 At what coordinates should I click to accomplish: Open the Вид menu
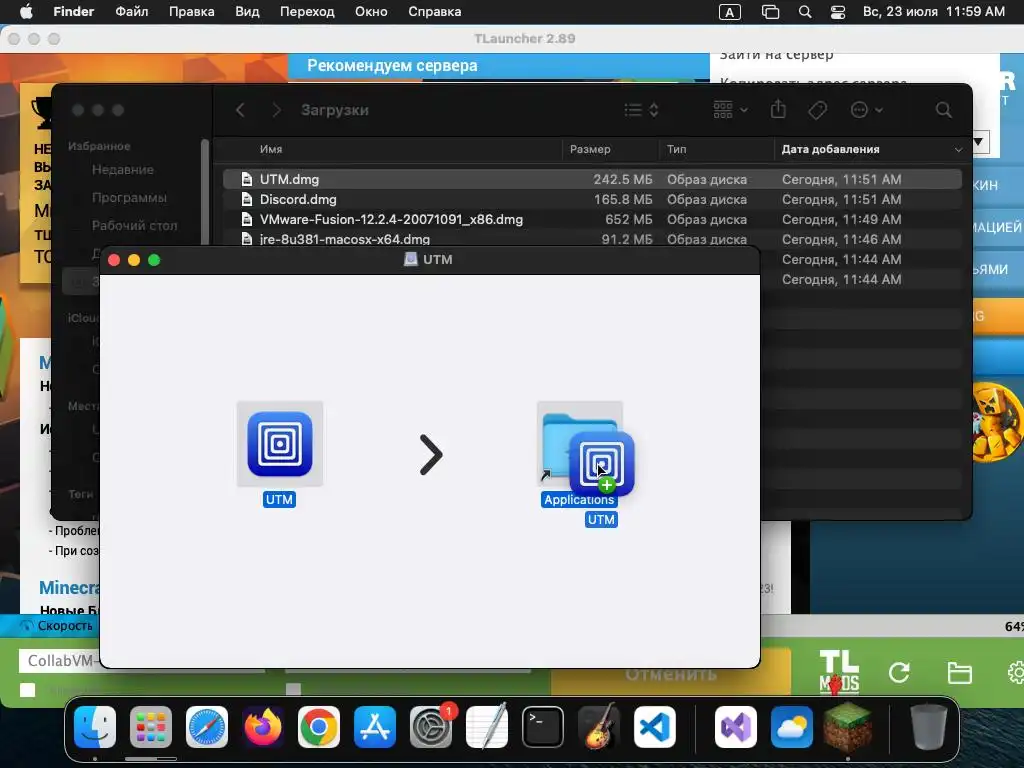click(x=247, y=12)
